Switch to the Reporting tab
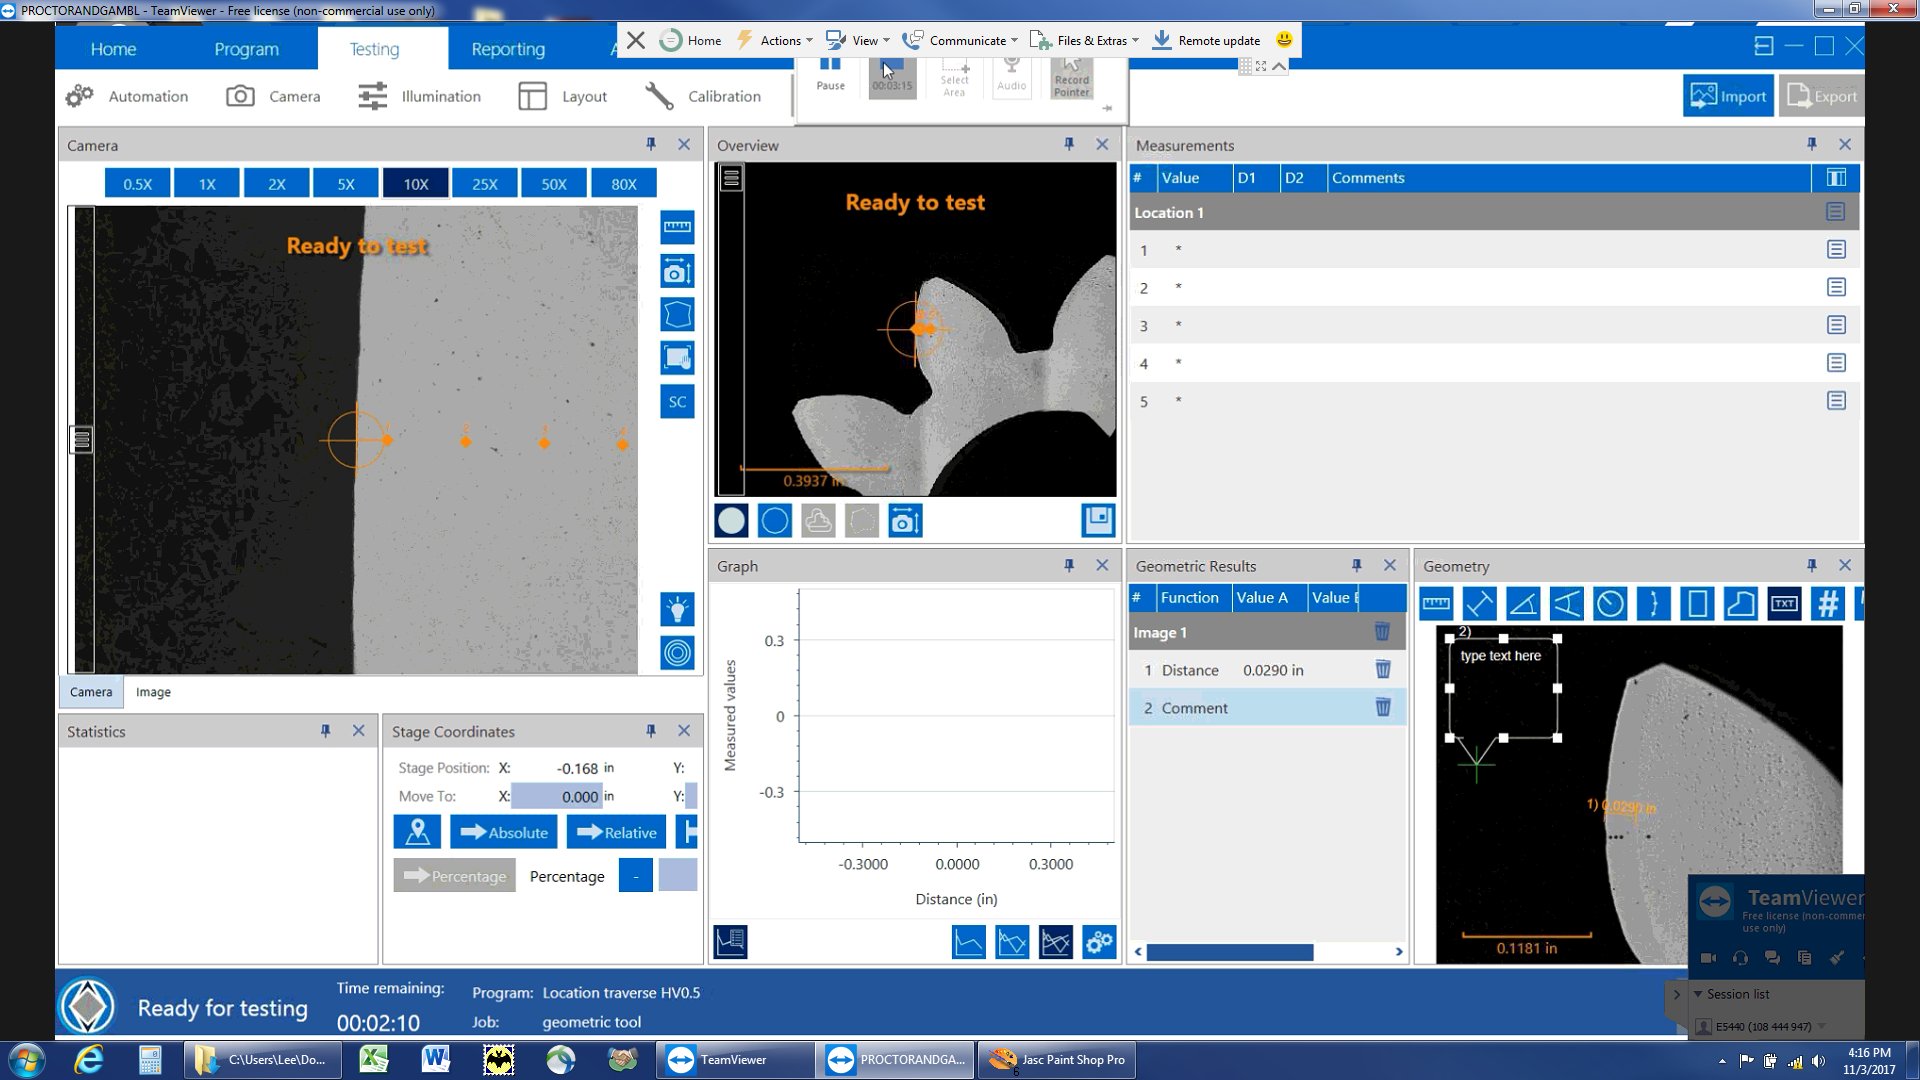This screenshot has width=1920, height=1080. 508,49
